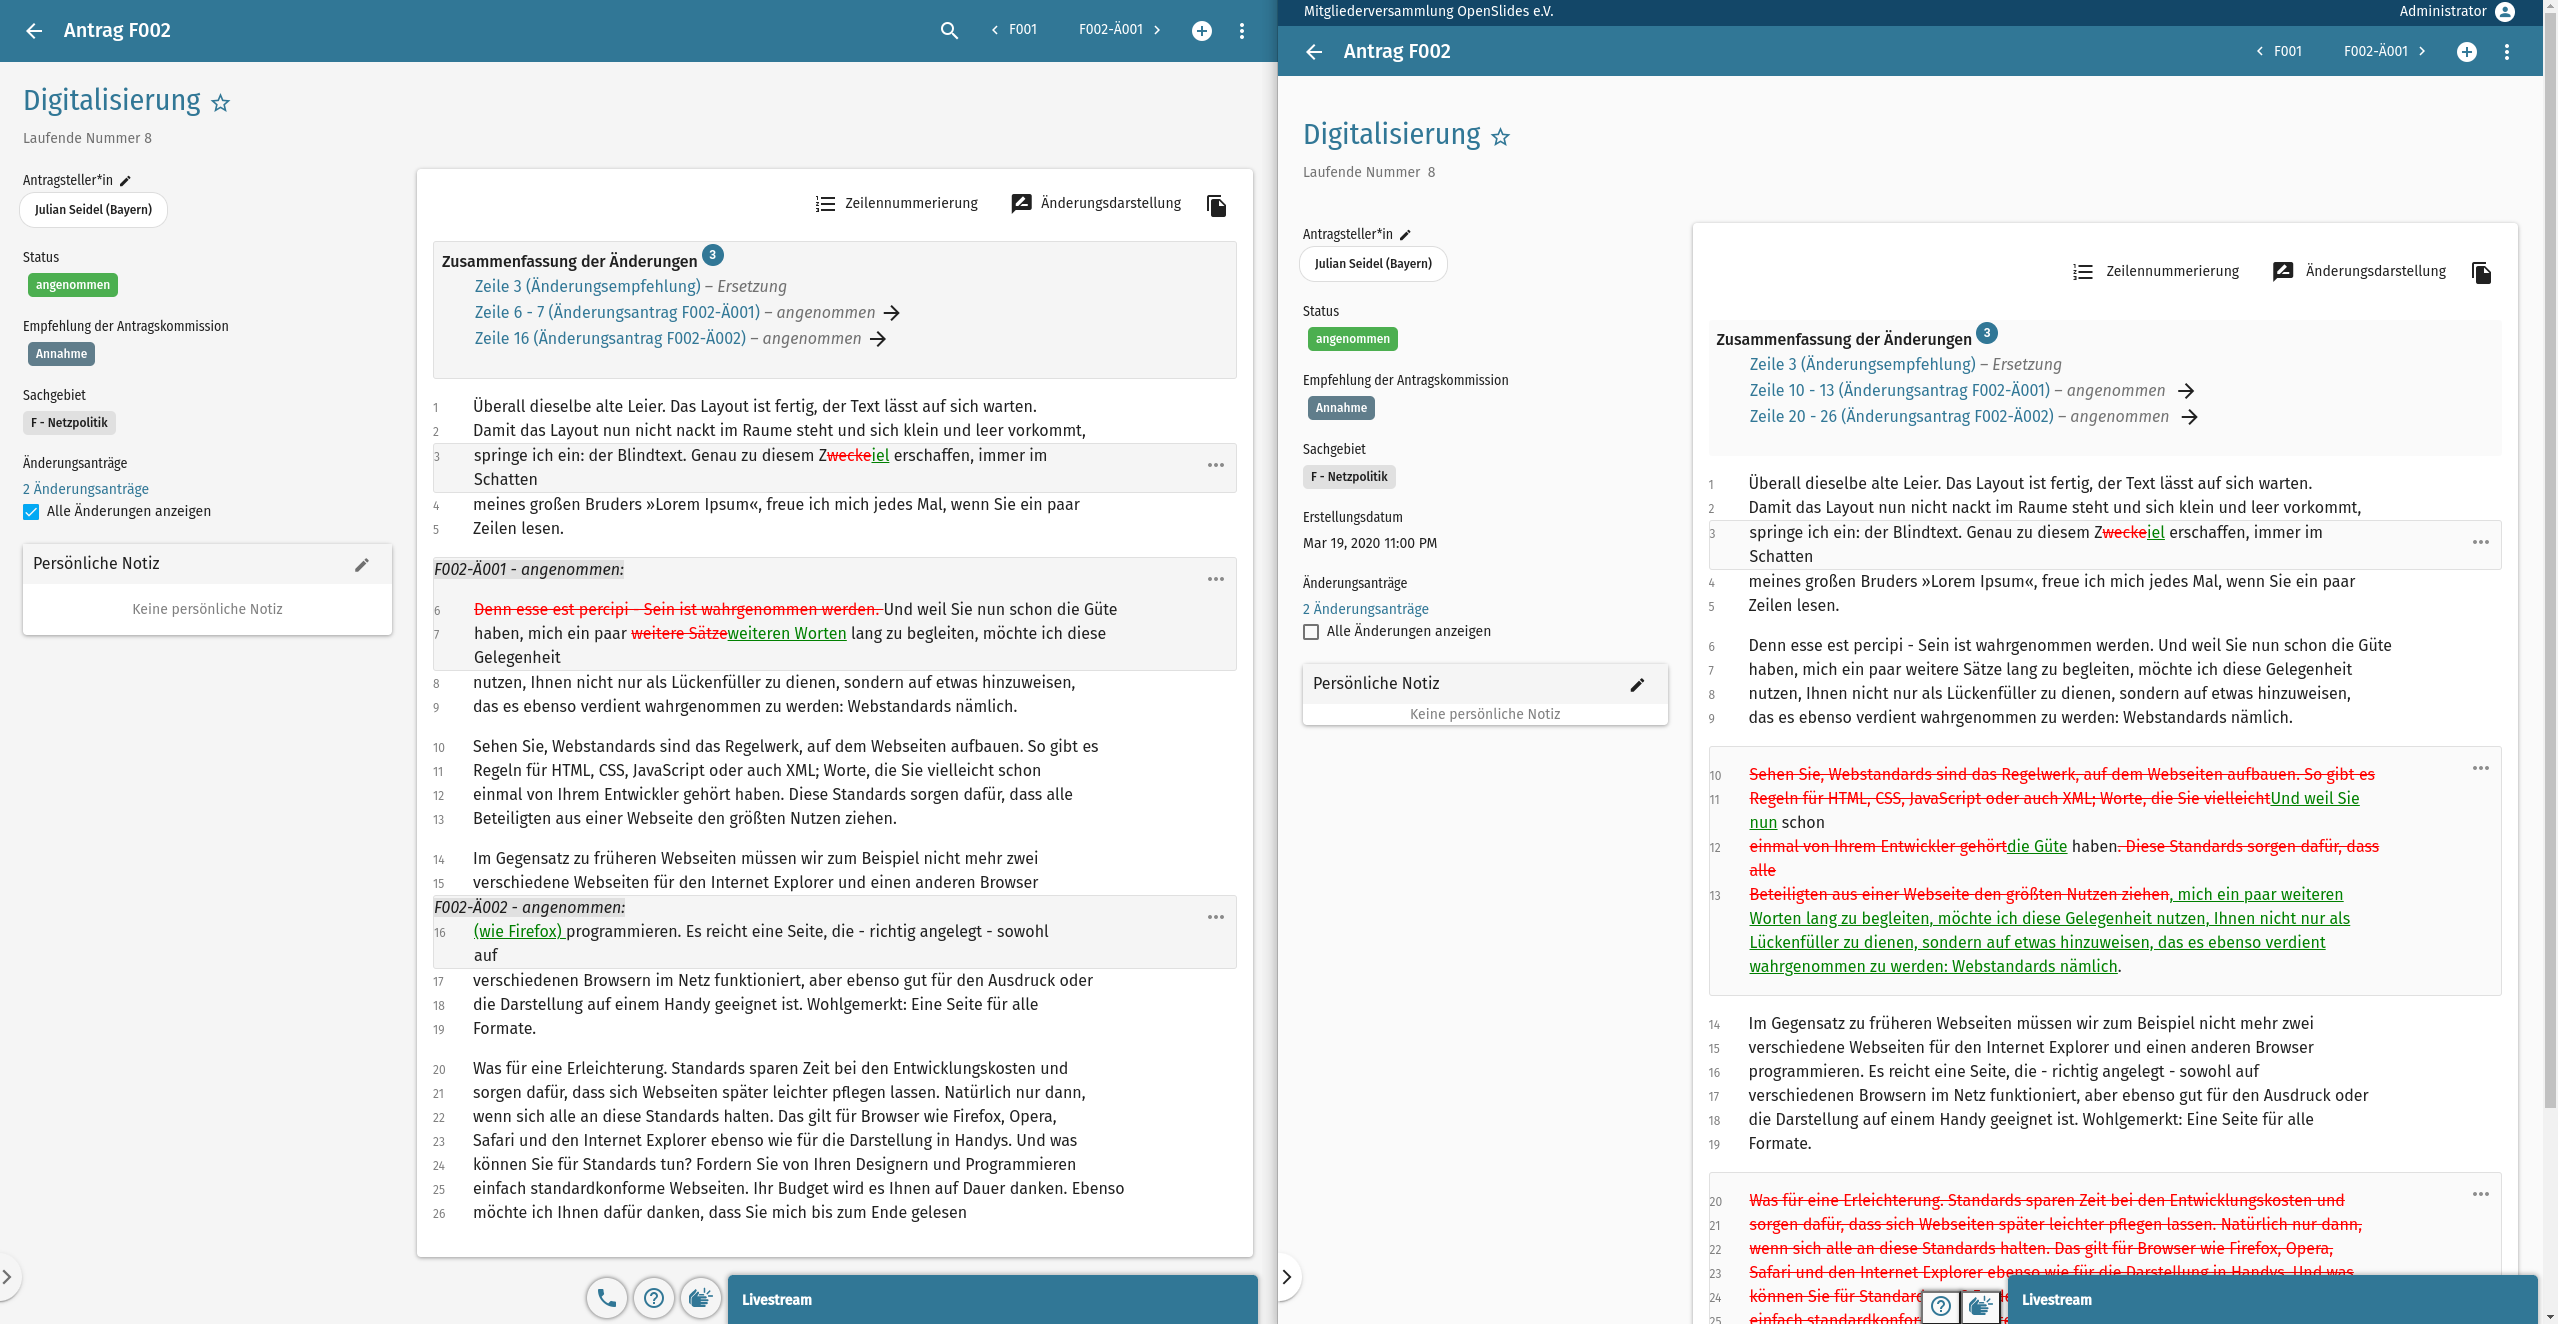Toggle Zeilennummerierung line numbering
Screen dimensions: 2558x1324
(896, 203)
